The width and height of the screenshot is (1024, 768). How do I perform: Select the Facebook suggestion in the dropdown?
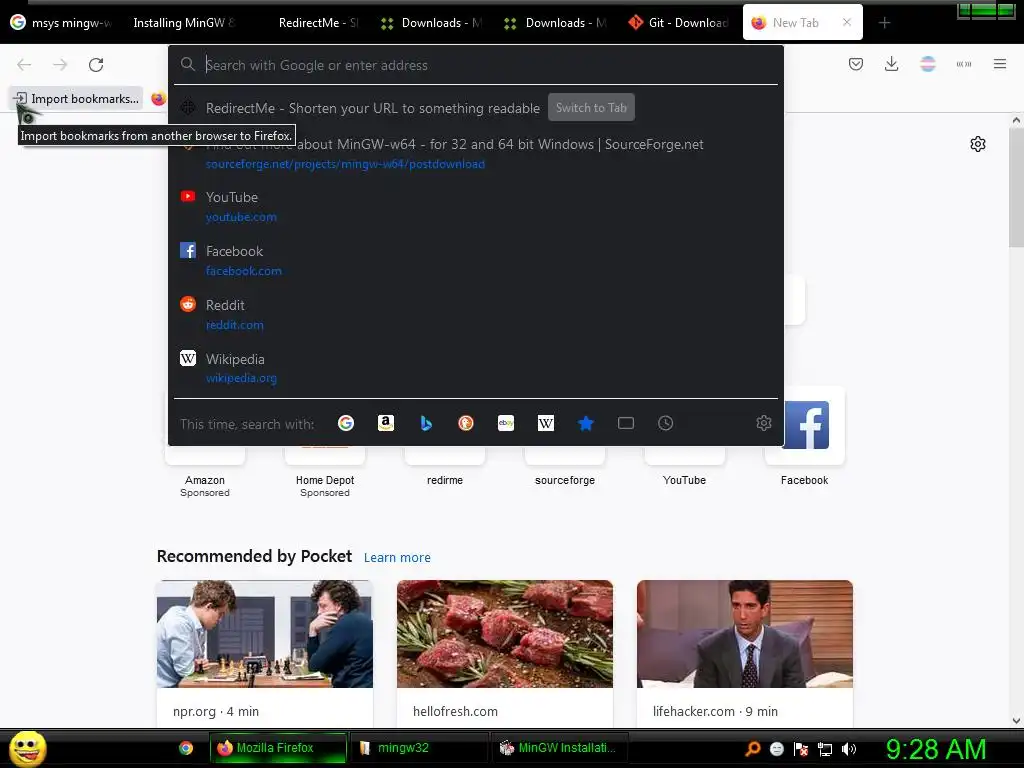[x=476, y=261]
